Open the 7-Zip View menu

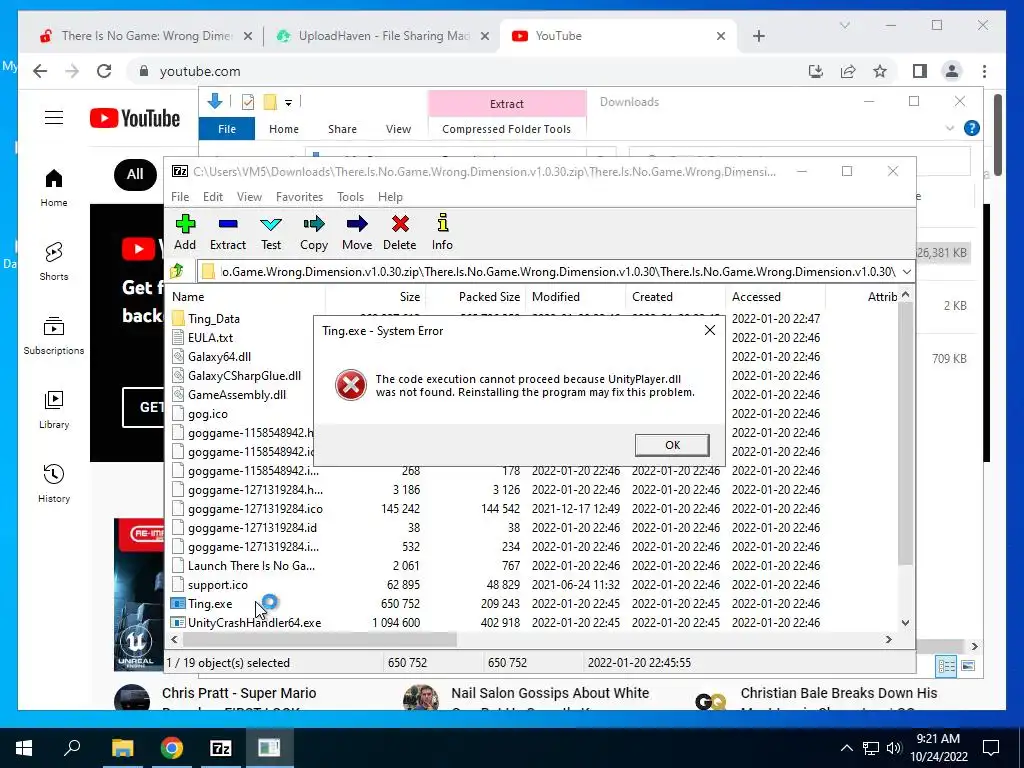249,197
